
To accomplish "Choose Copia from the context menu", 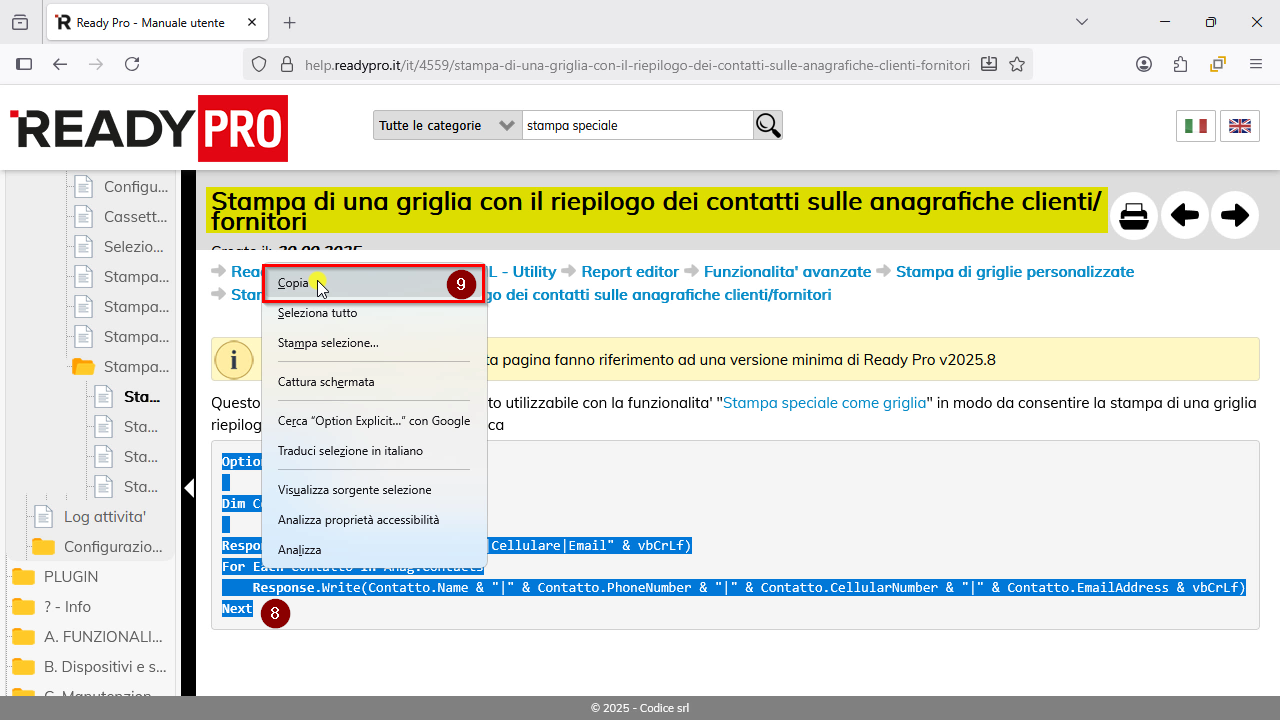I will 294,283.
